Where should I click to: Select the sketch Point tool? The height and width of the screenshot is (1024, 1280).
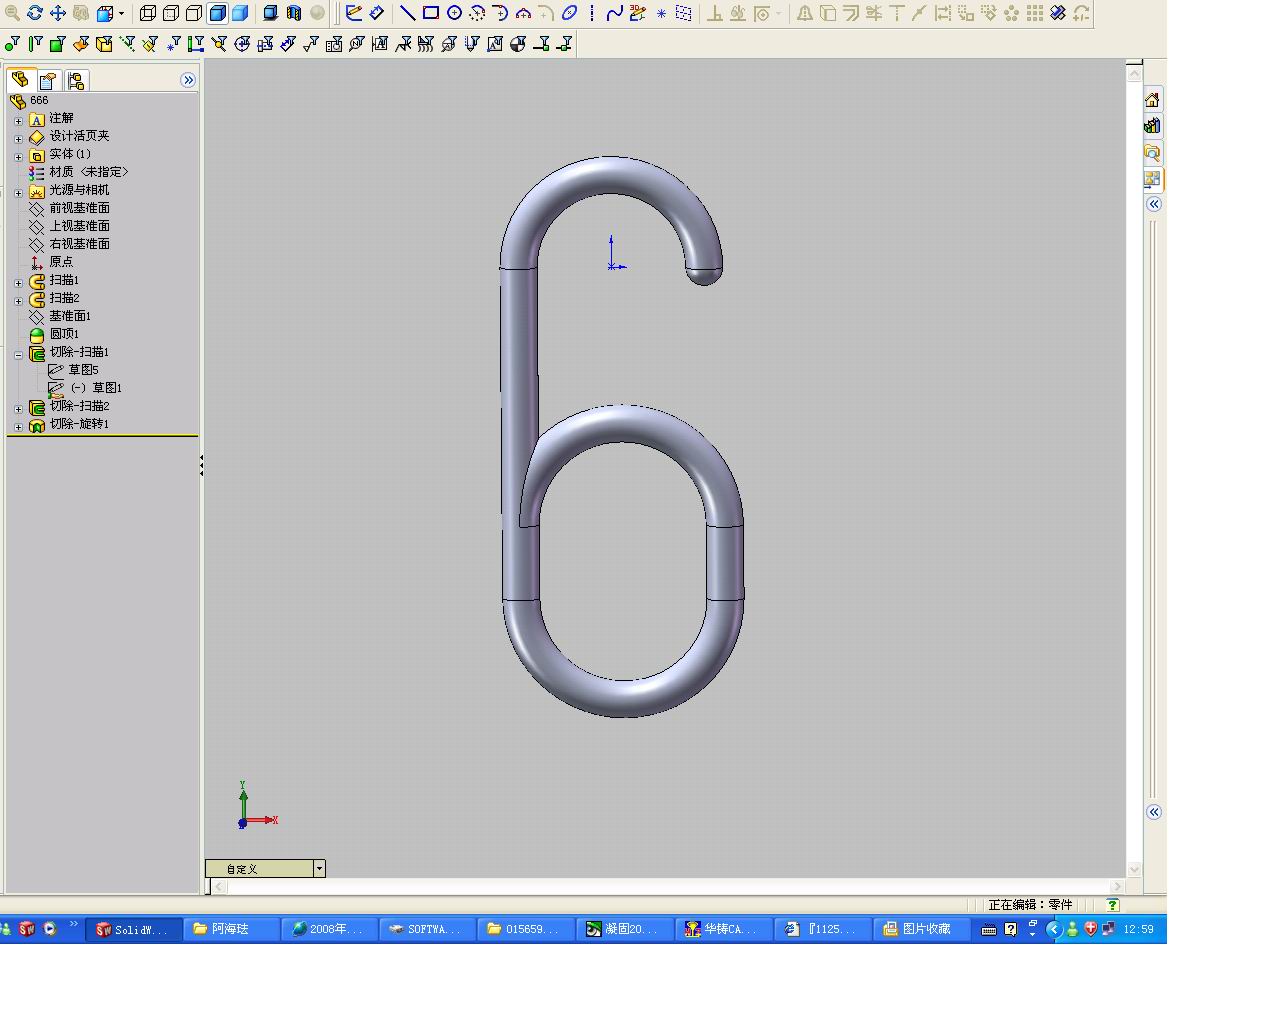pyautogui.click(x=661, y=13)
